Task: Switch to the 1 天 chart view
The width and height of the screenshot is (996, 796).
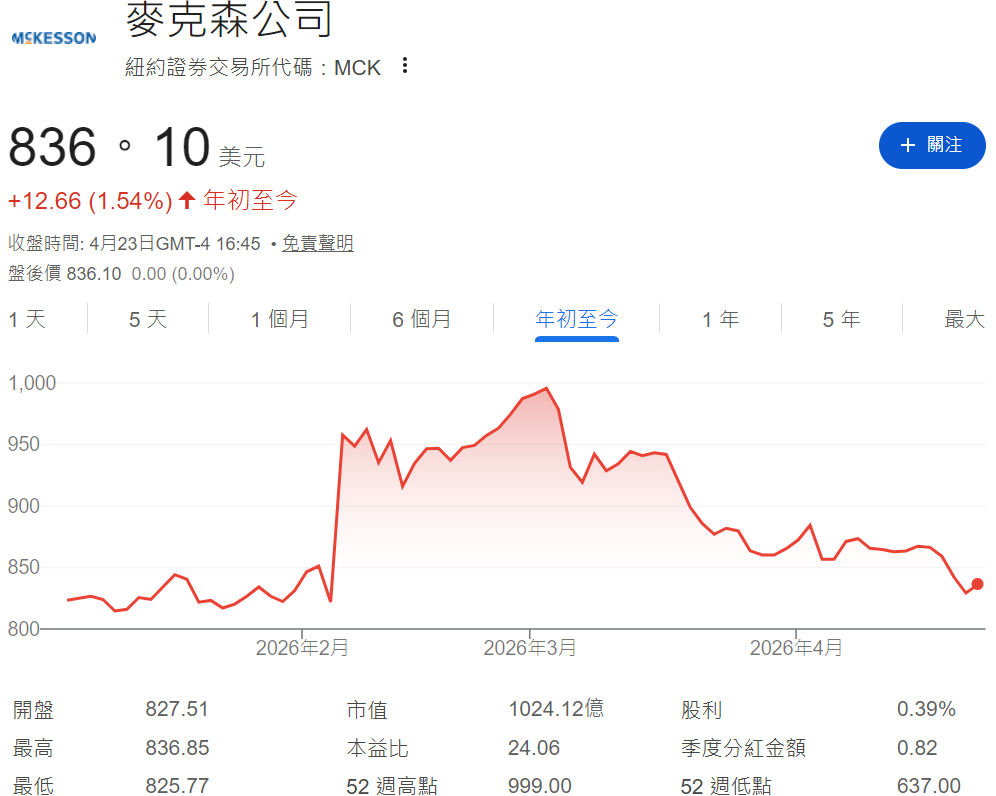Action: click(x=28, y=318)
